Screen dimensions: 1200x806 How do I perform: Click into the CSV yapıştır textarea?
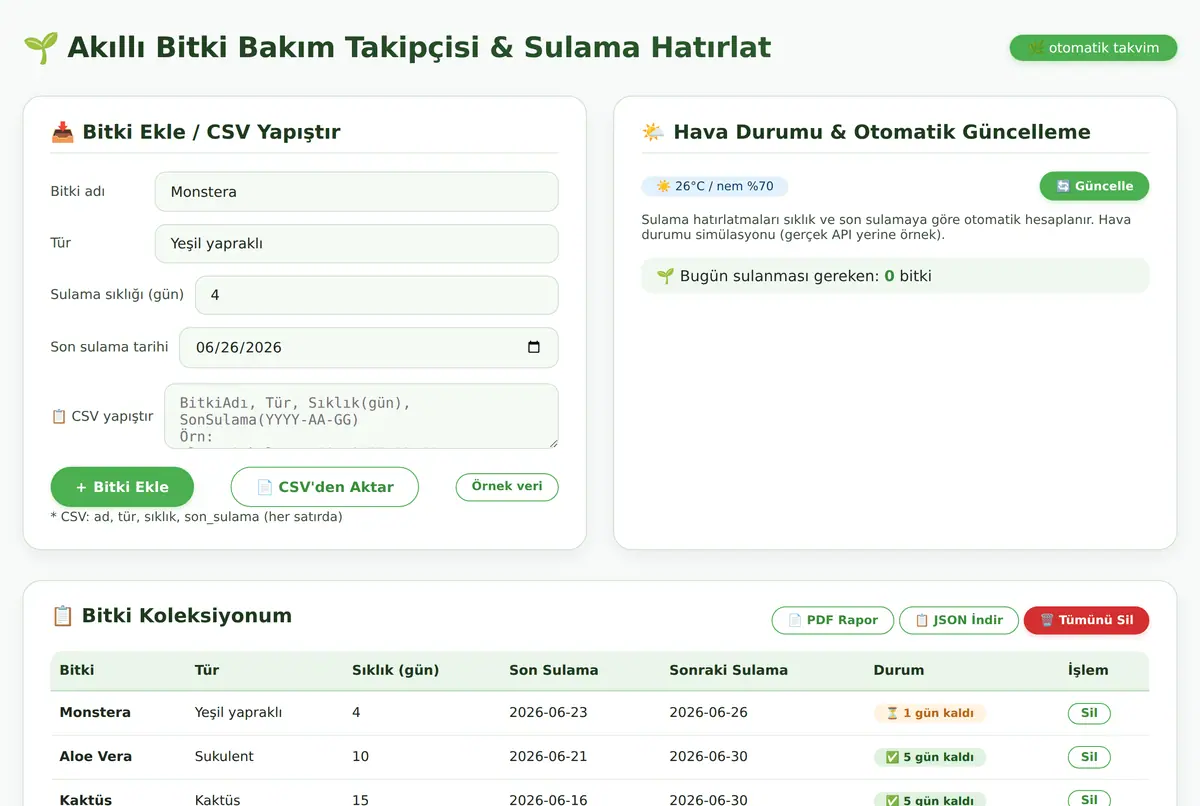tap(361, 416)
